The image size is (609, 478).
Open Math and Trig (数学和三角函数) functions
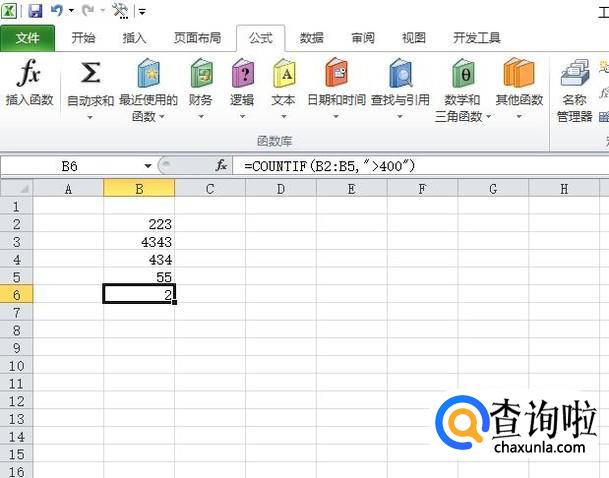point(462,74)
